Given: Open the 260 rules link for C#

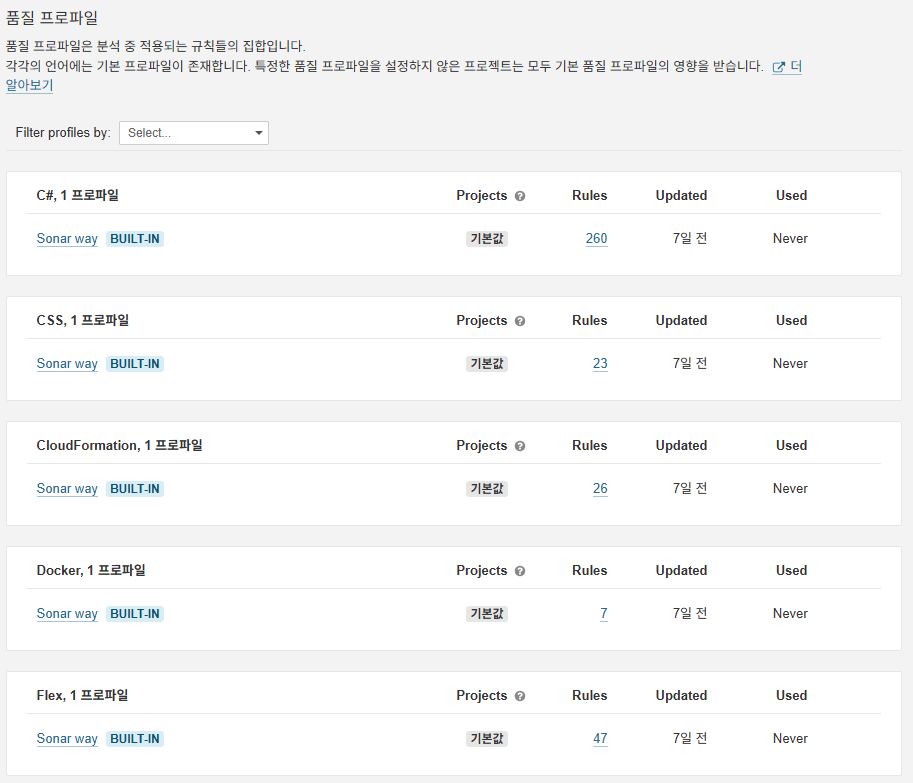Looking at the screenshot, I should (596, 239).
